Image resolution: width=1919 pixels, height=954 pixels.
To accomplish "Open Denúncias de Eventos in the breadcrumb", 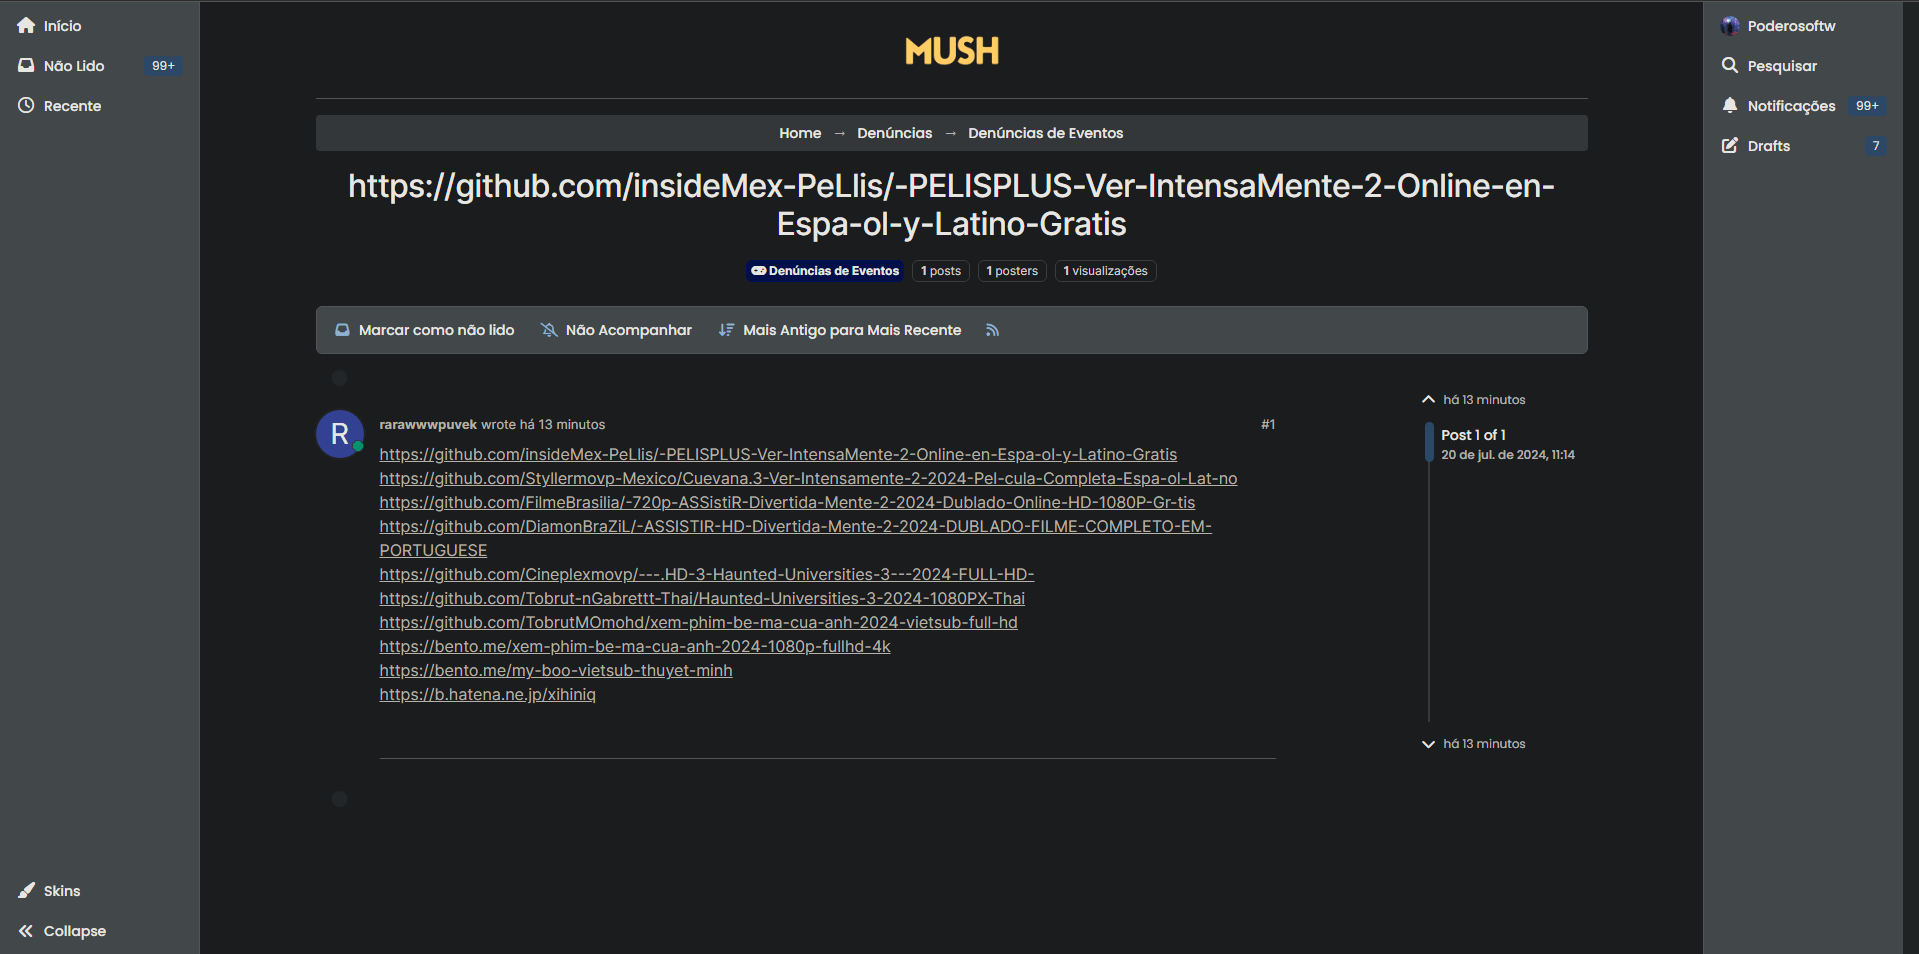I will coord(1046,133).
